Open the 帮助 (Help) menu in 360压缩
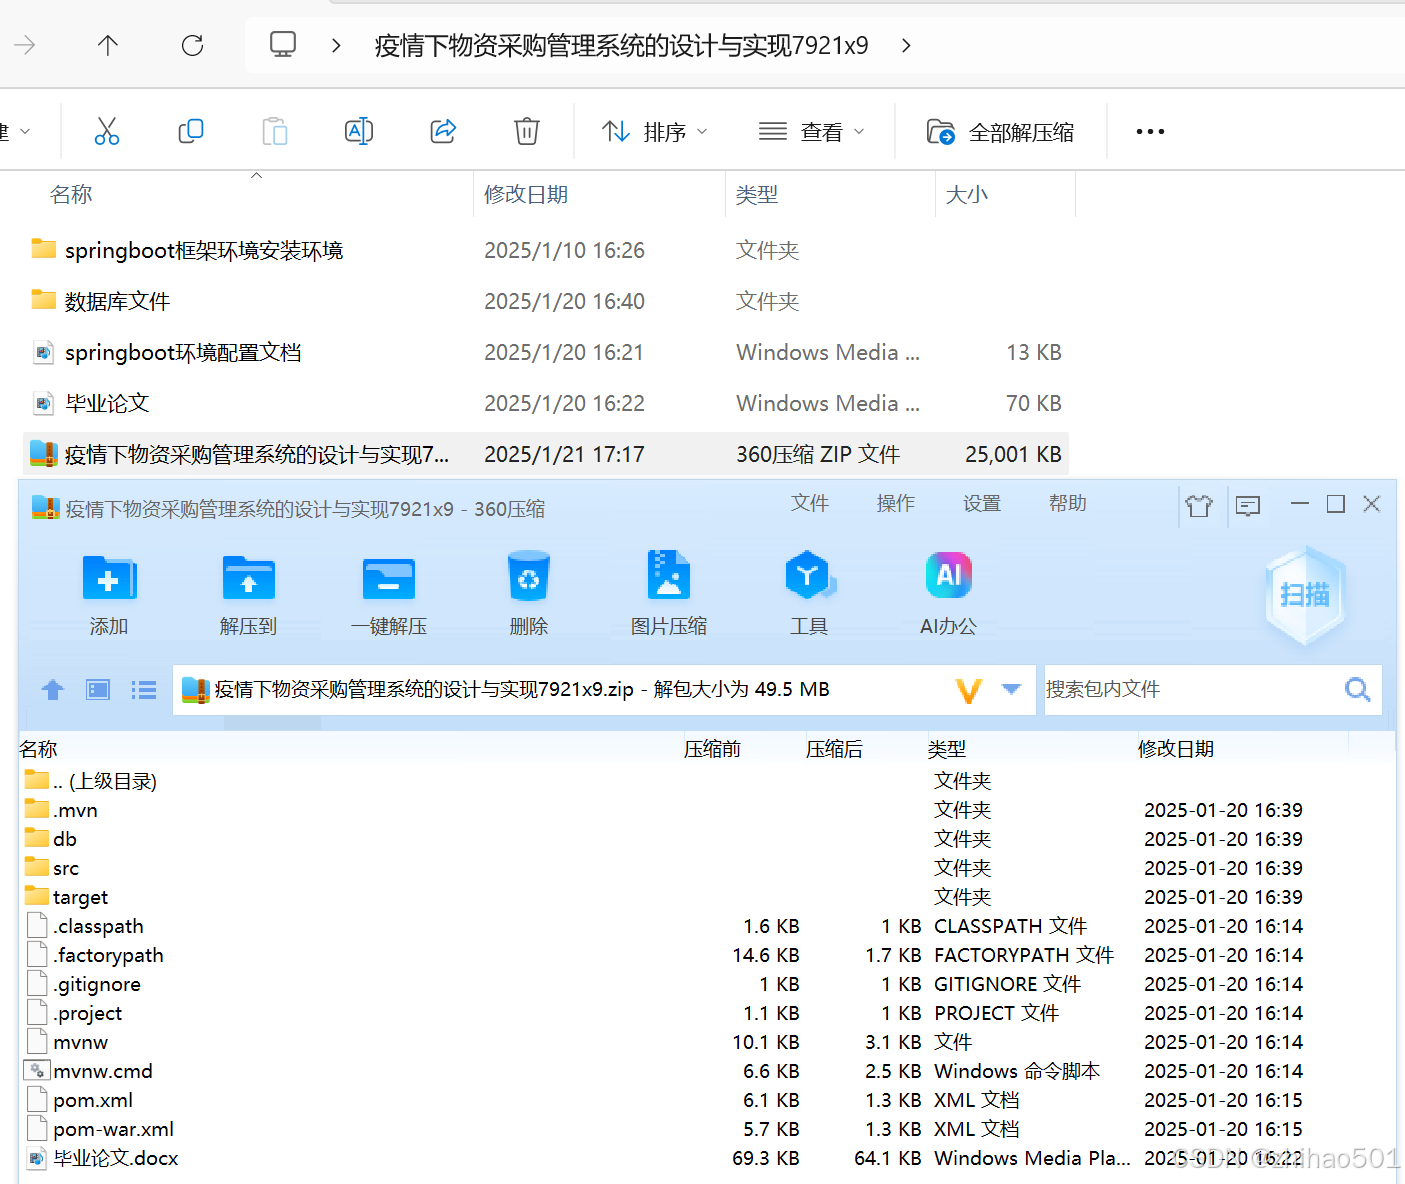The height and width of the screenshot is (1184, 1405). click(x=1068, y=503)
